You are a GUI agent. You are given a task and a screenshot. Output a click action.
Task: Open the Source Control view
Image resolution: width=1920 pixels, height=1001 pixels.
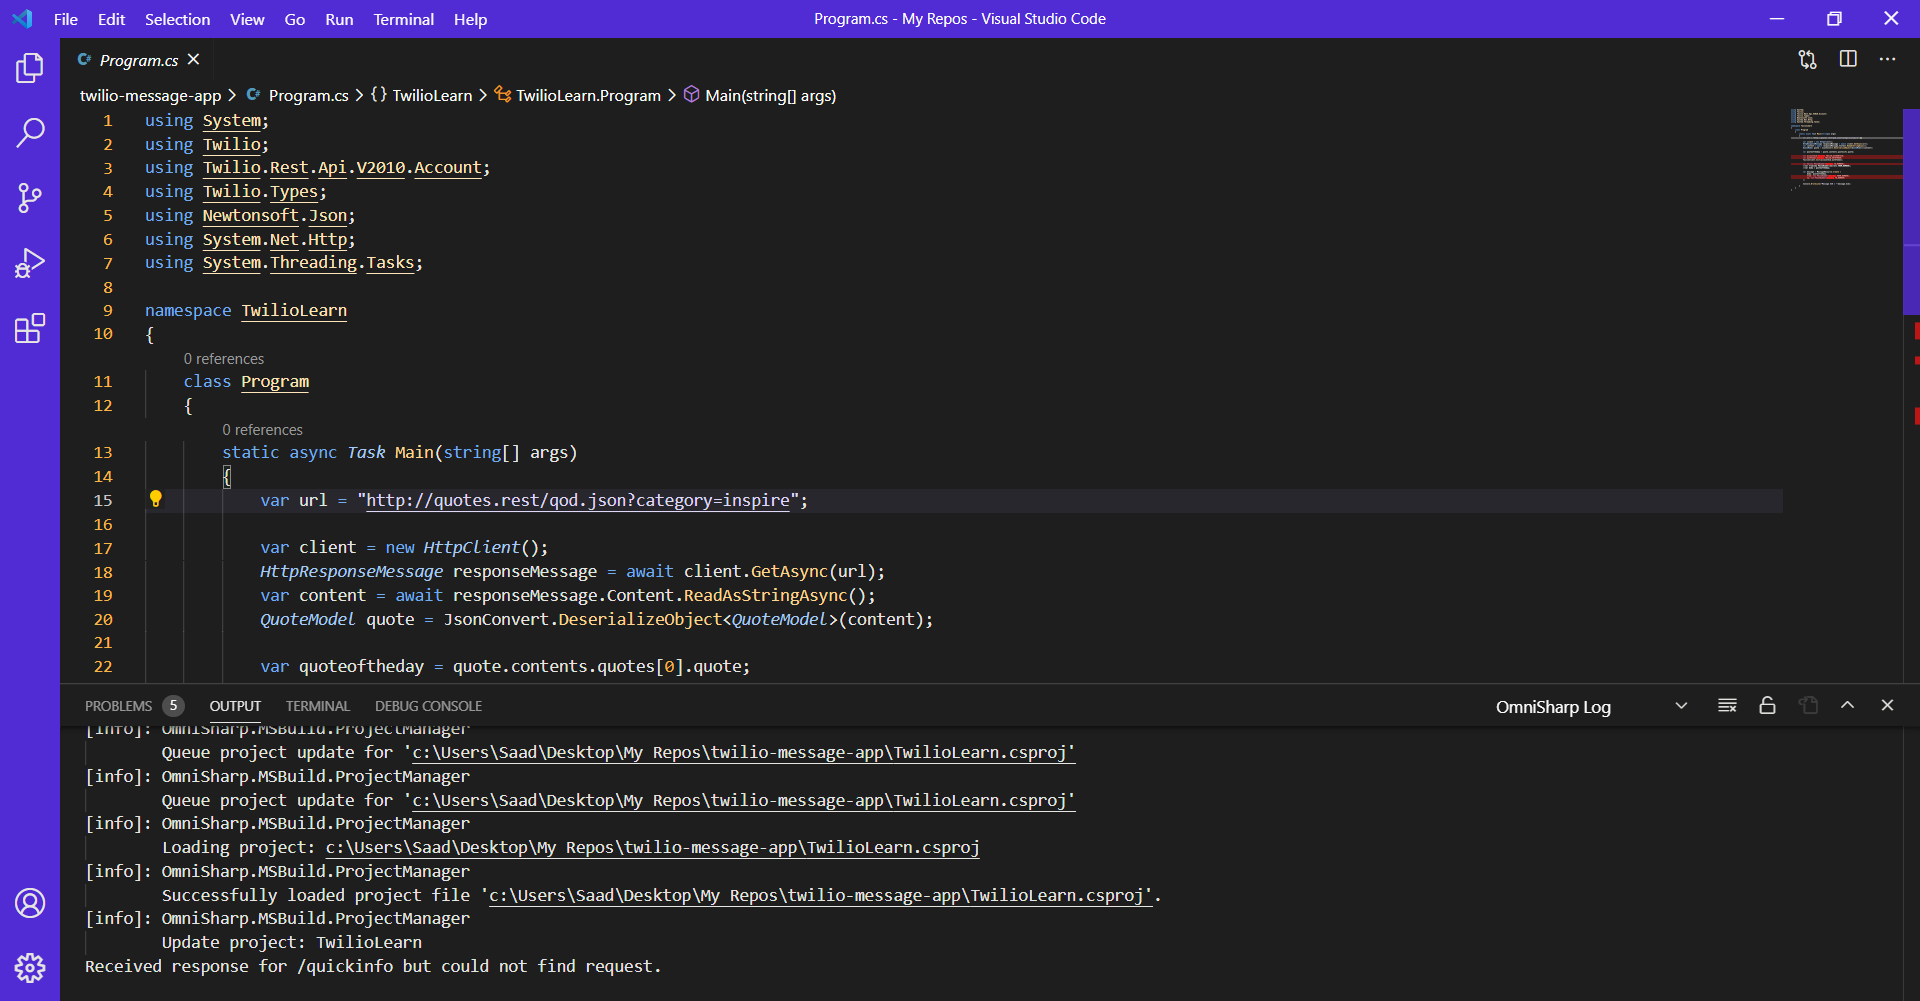[30, 198]
